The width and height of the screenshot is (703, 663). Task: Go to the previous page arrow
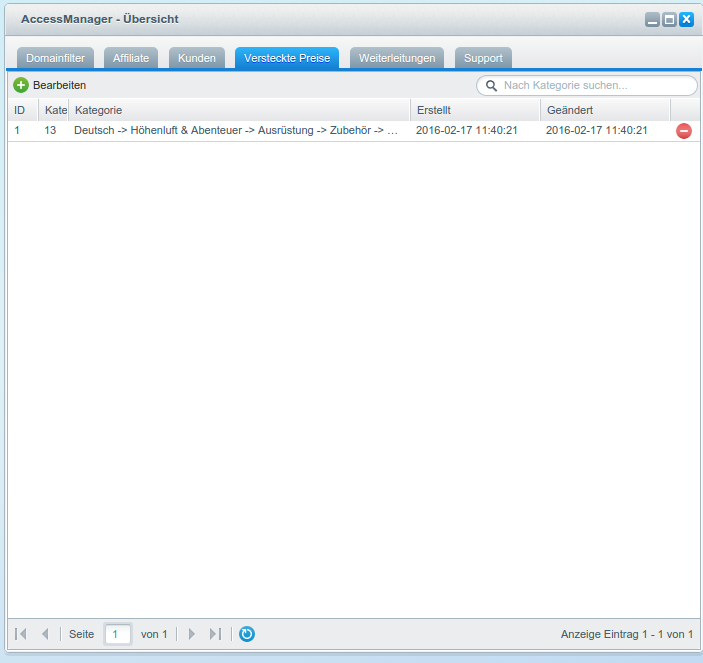(45, 634)
